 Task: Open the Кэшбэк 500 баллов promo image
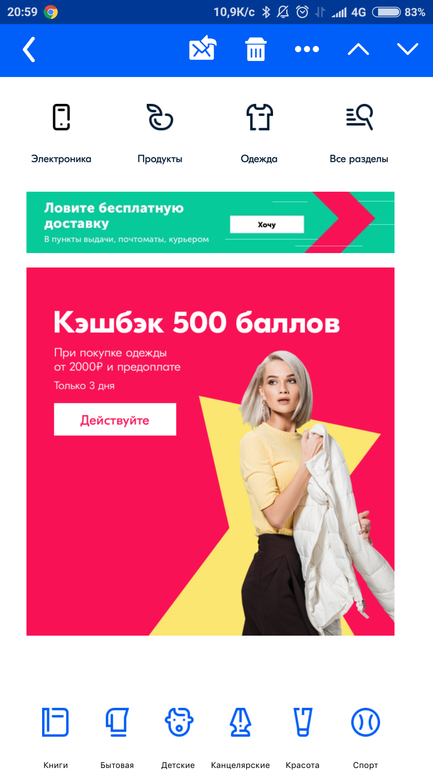click(210, 451)
